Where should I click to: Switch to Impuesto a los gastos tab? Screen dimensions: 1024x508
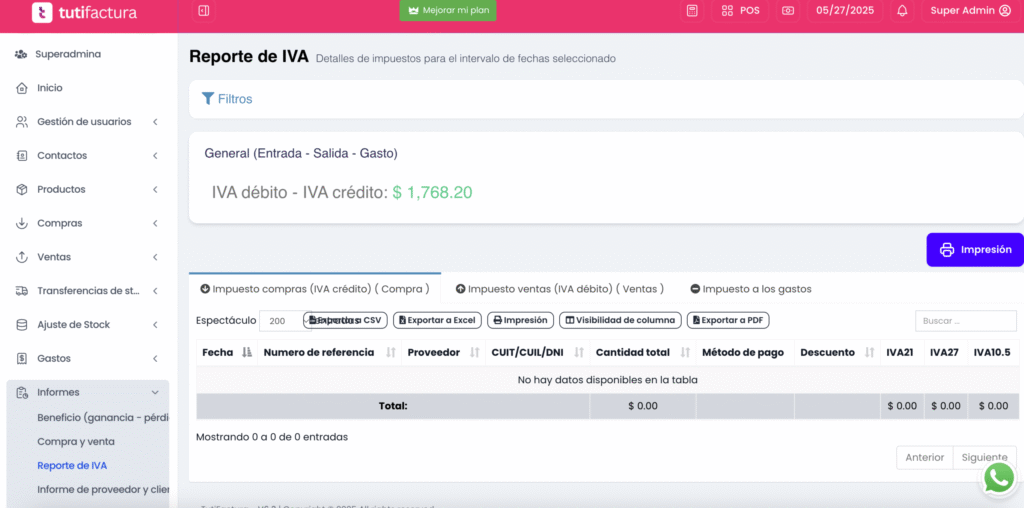750,289
